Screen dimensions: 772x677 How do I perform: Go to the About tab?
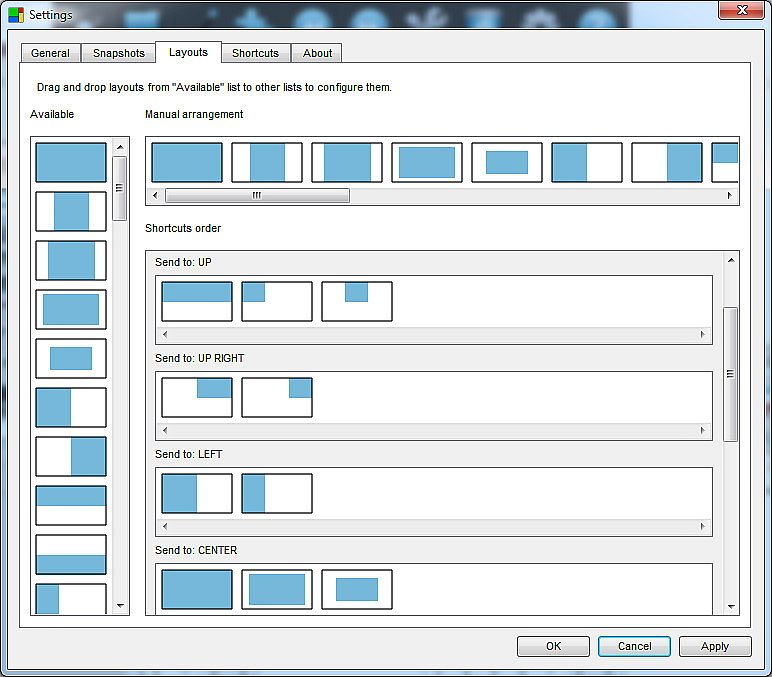pyautogui.click(x=318, y=53)
